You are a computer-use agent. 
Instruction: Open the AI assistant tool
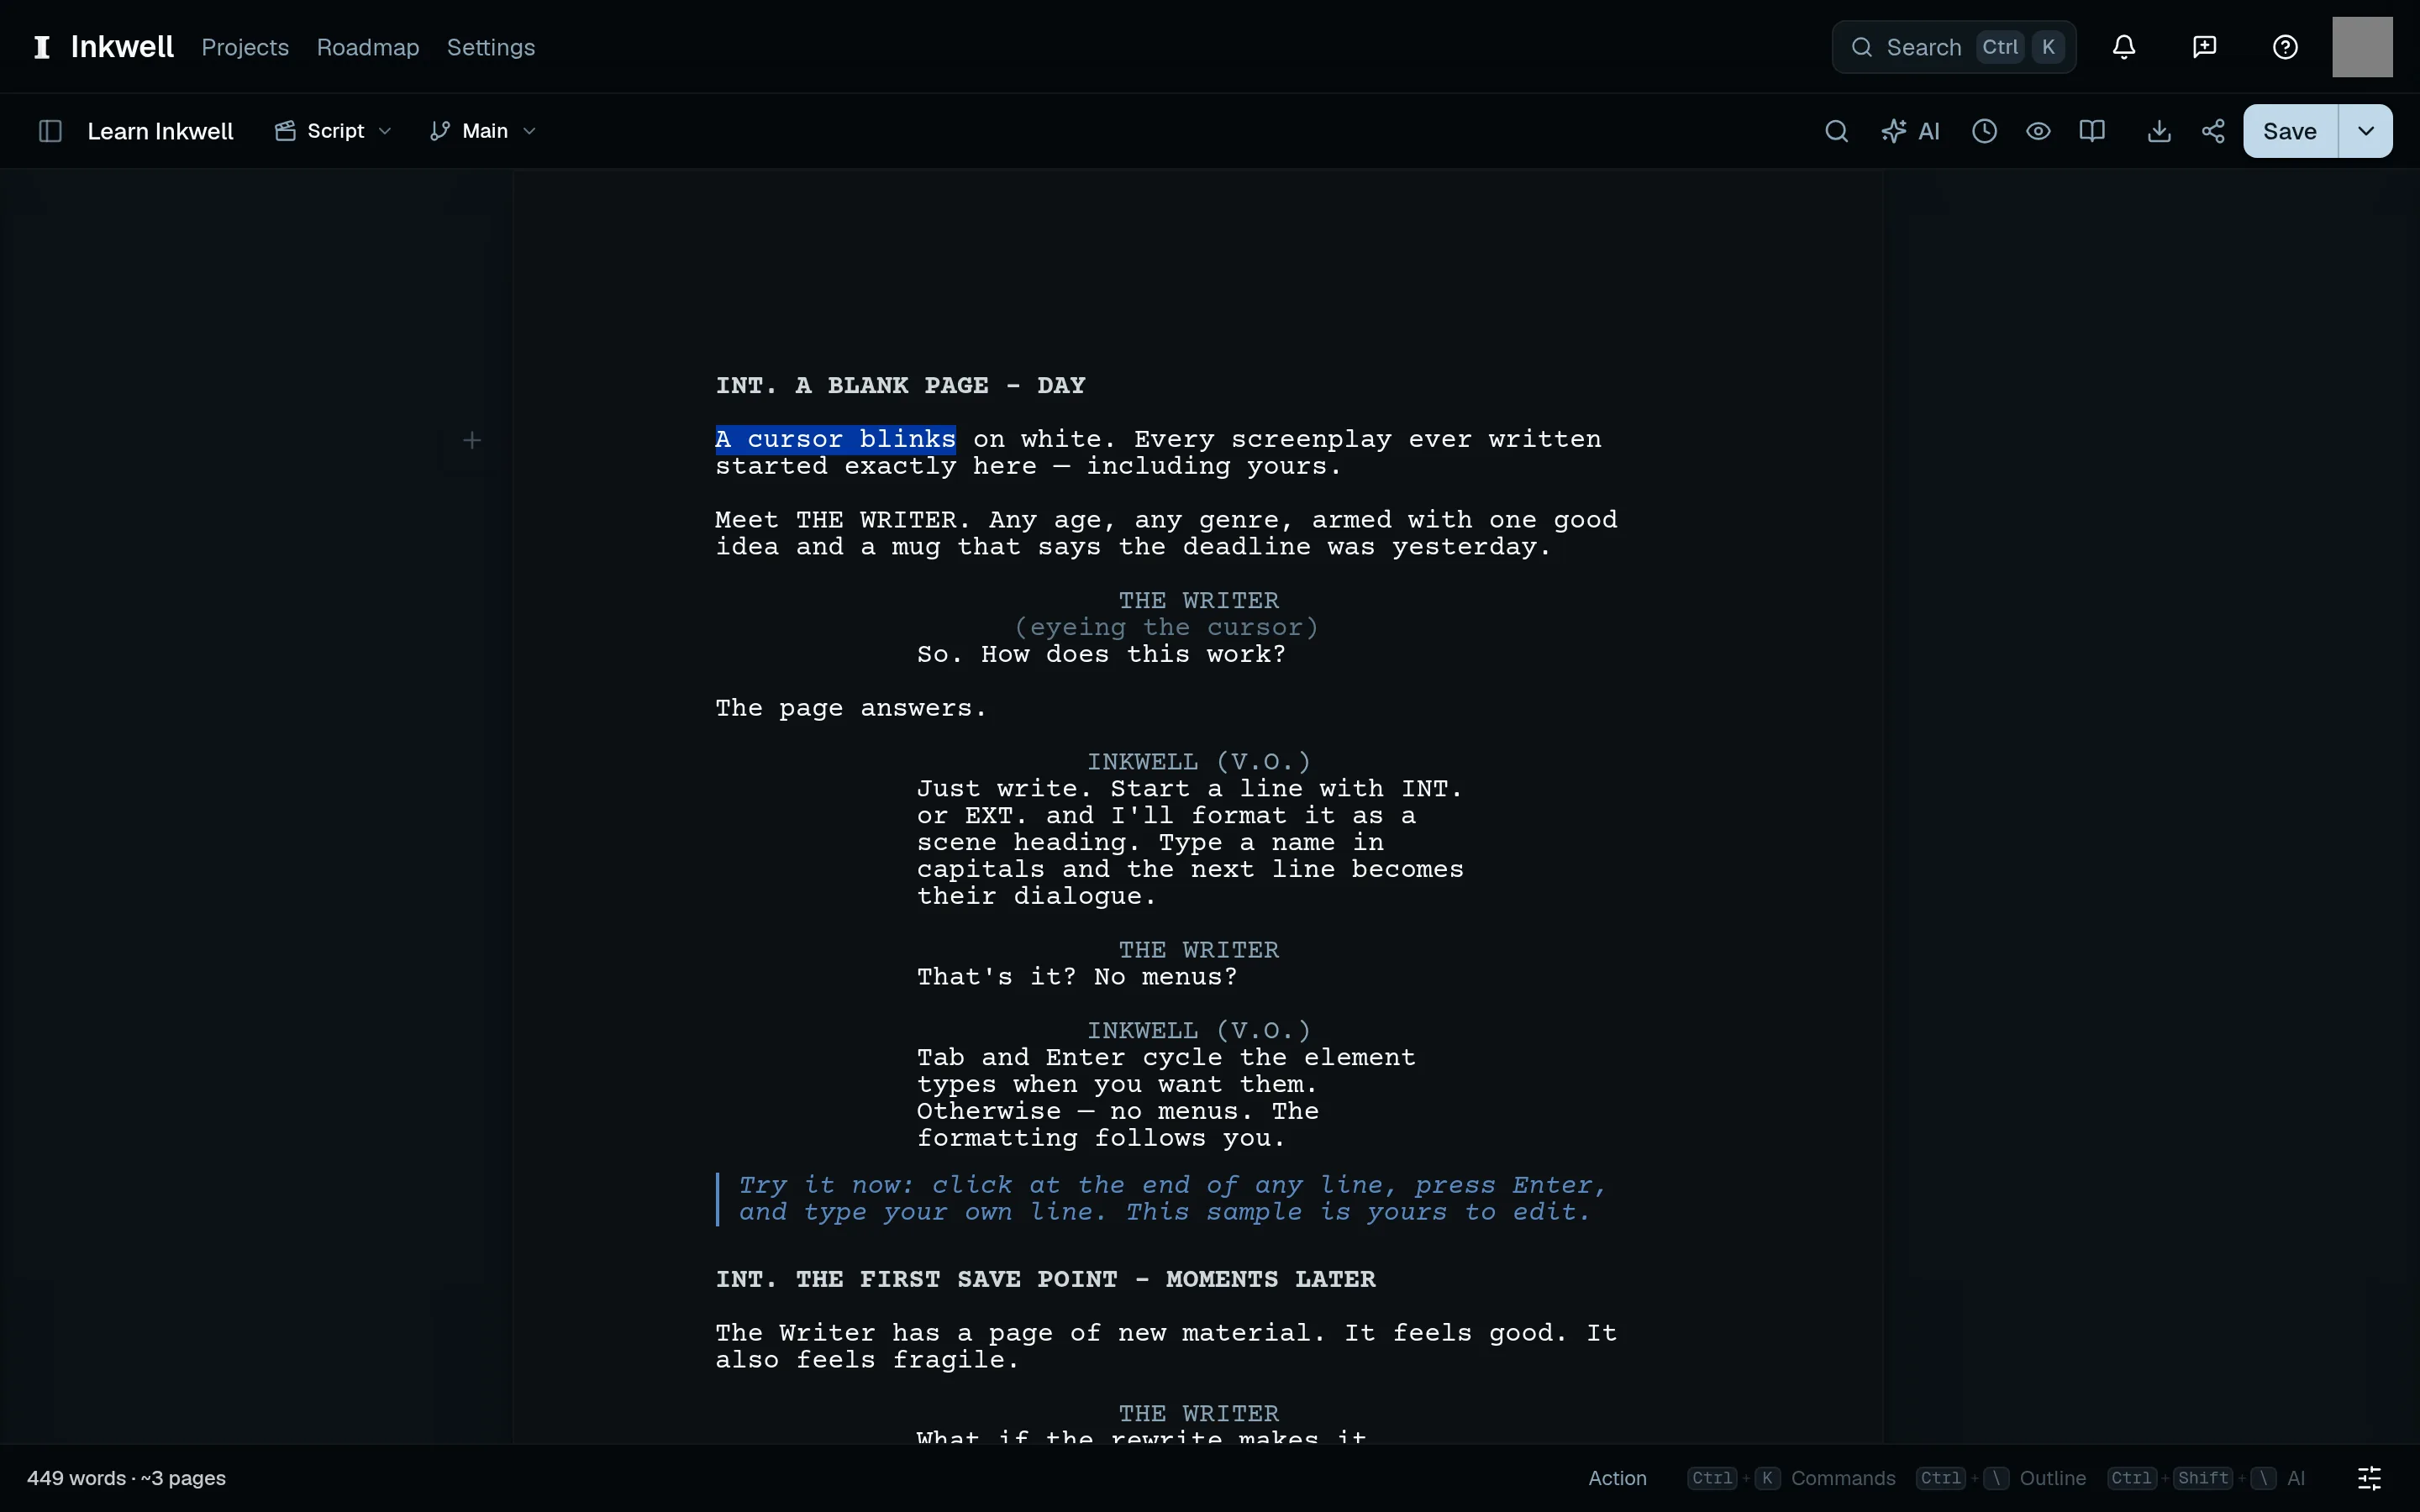pos(1910,131)
